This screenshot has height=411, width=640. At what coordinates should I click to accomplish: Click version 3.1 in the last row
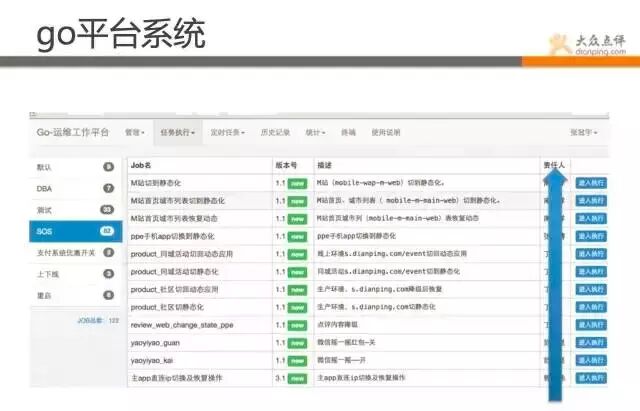(280, 378)
